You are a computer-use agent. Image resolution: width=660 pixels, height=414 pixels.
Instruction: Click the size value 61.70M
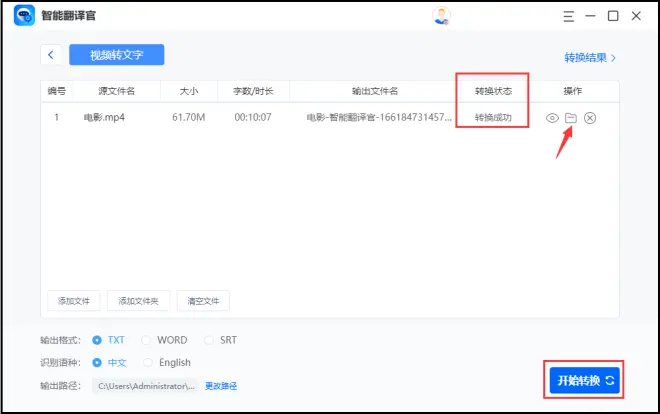(189, 117)
